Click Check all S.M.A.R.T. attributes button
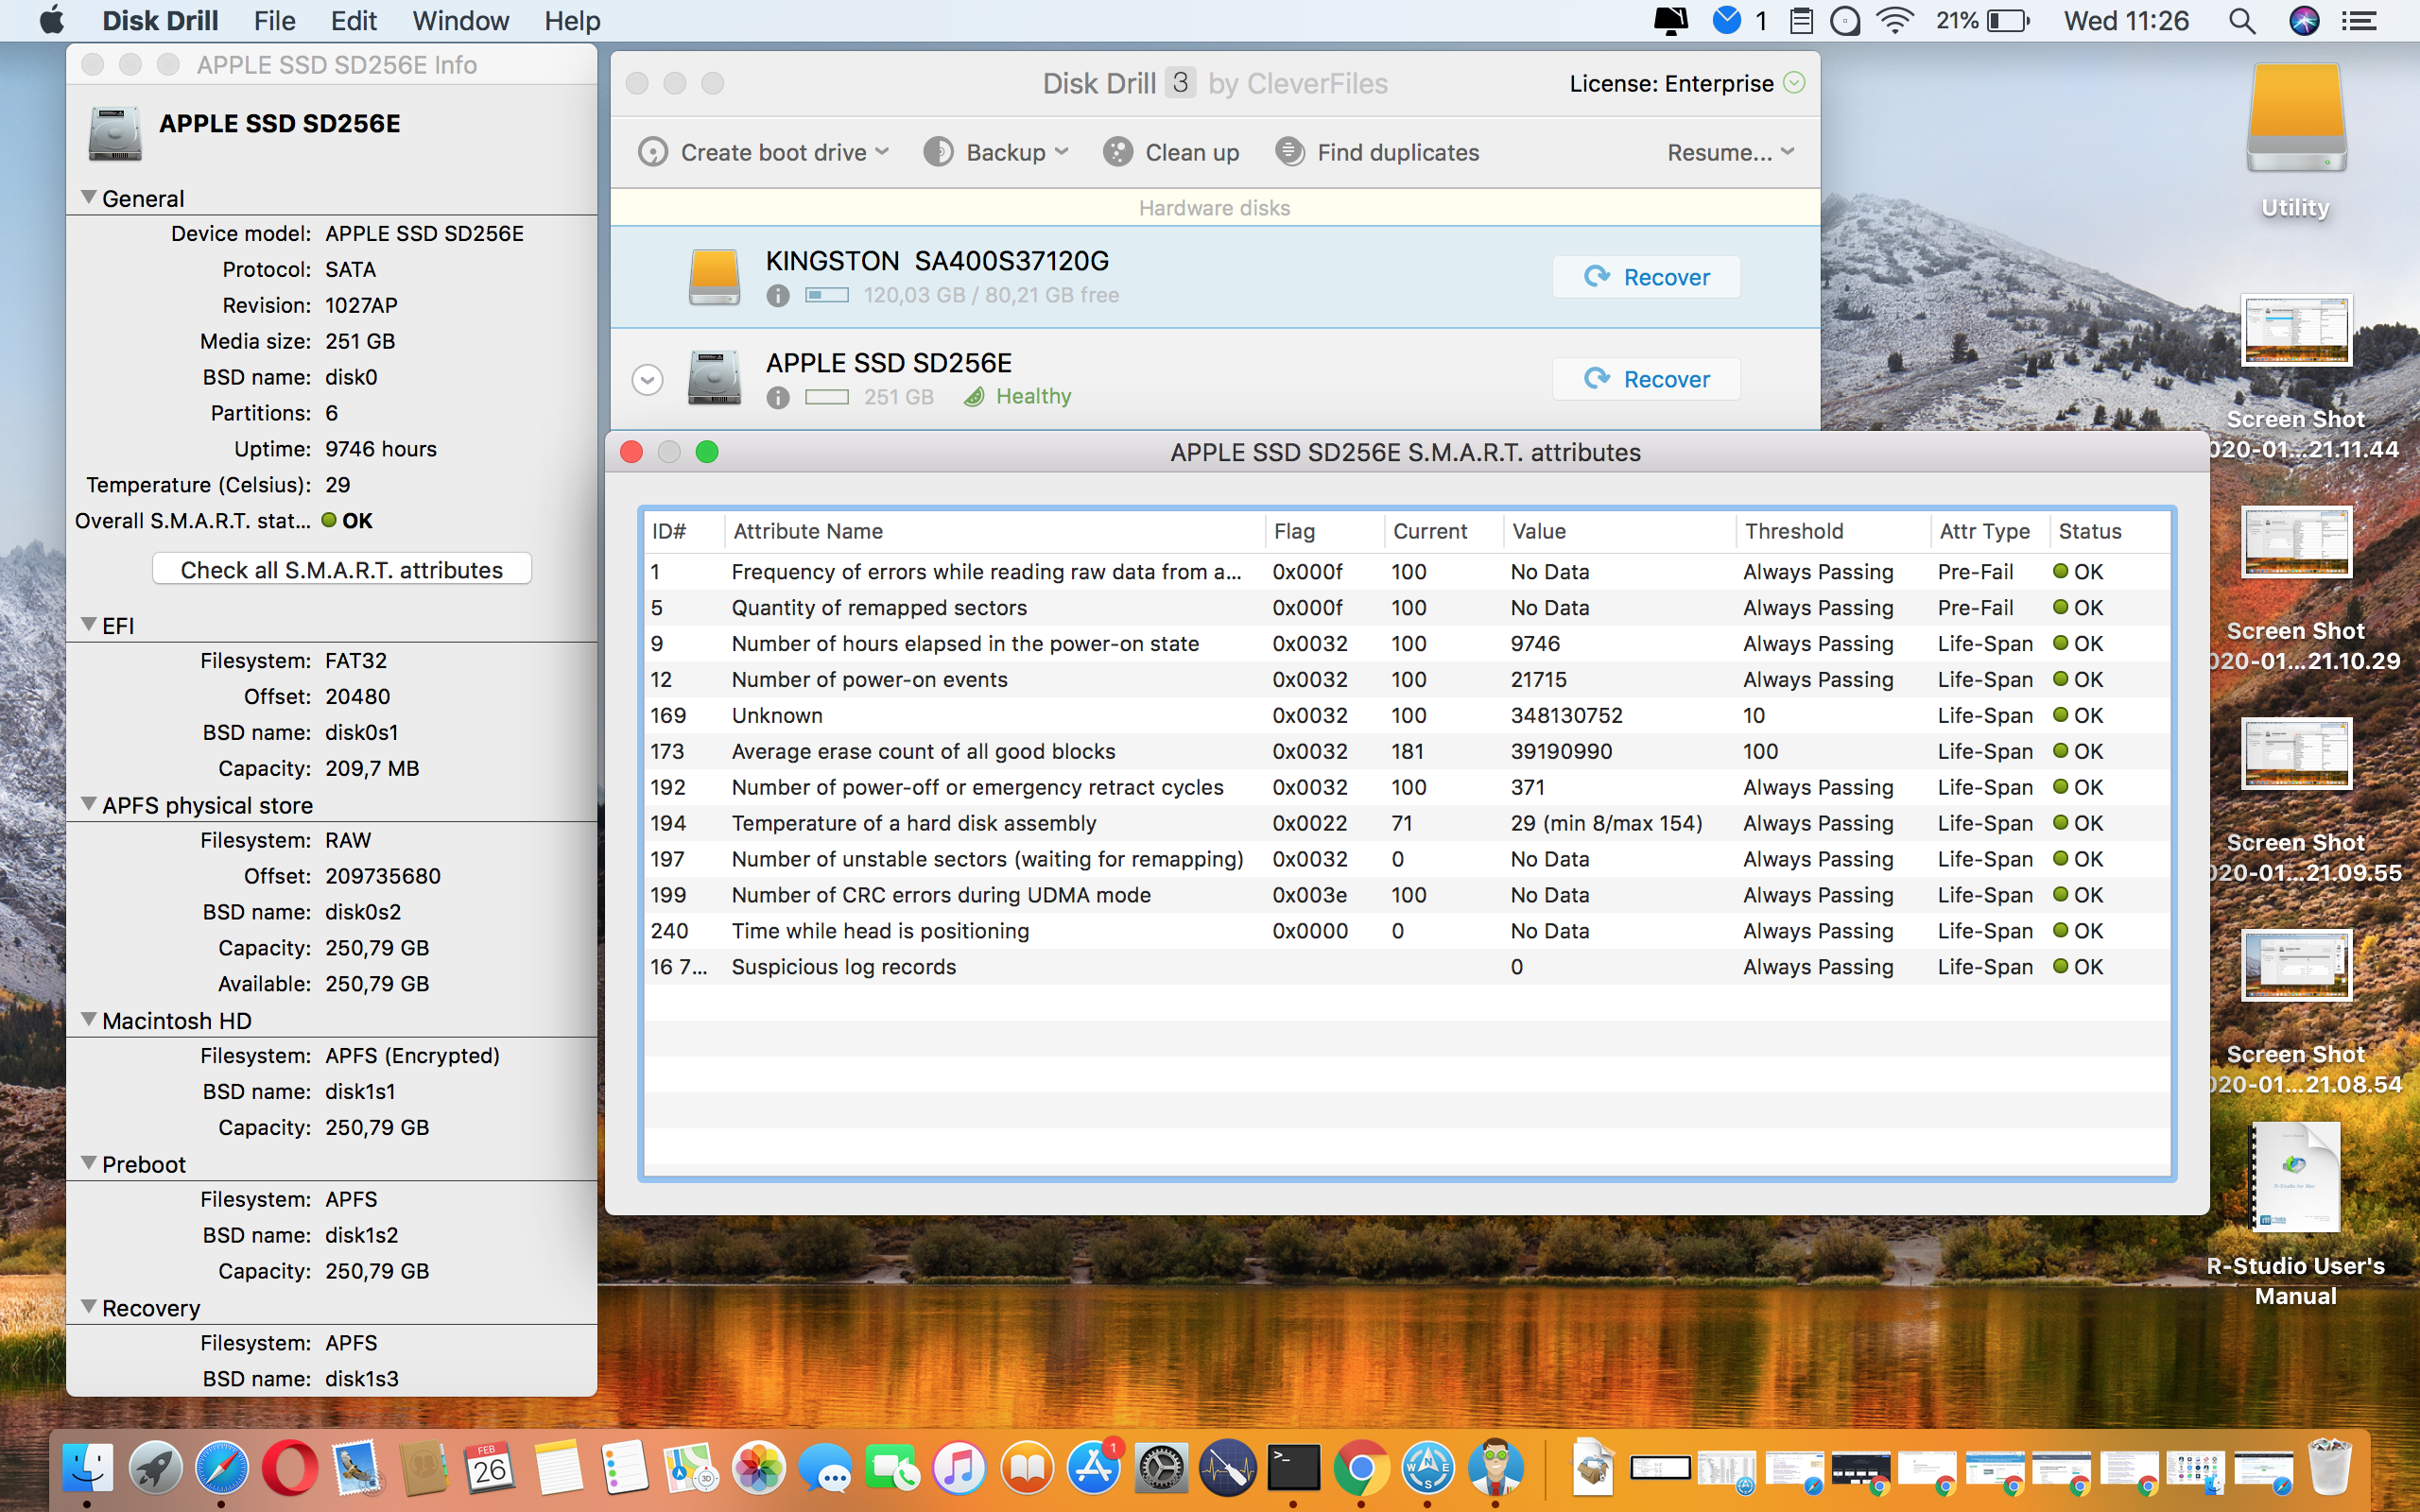This screenshot has width=2420, height=1512. [x=341, y=570]
